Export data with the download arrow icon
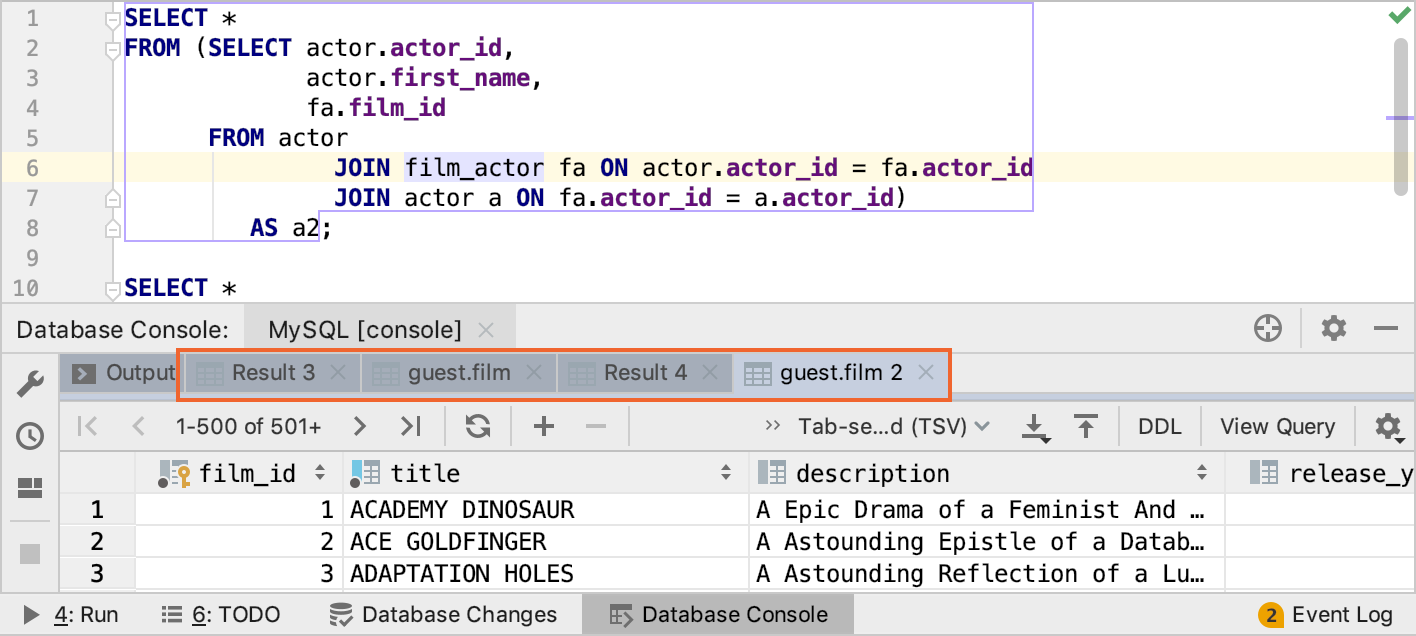Image resolution: width=1416 pixels, height=636 pixels. tap(1035, 428)
